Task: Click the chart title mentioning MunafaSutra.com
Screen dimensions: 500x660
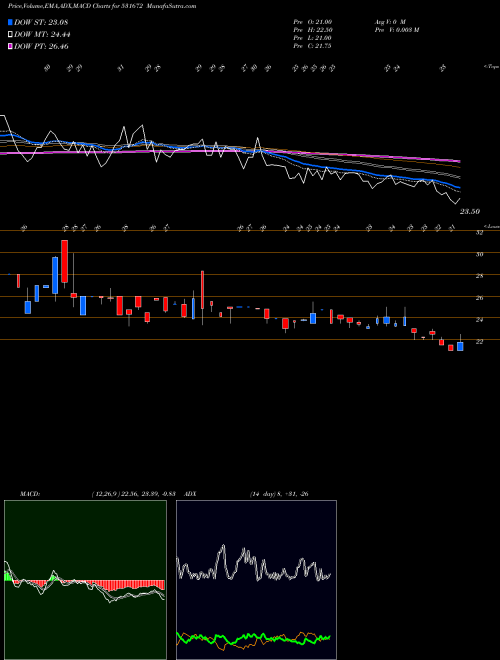Action: [102, 6]
